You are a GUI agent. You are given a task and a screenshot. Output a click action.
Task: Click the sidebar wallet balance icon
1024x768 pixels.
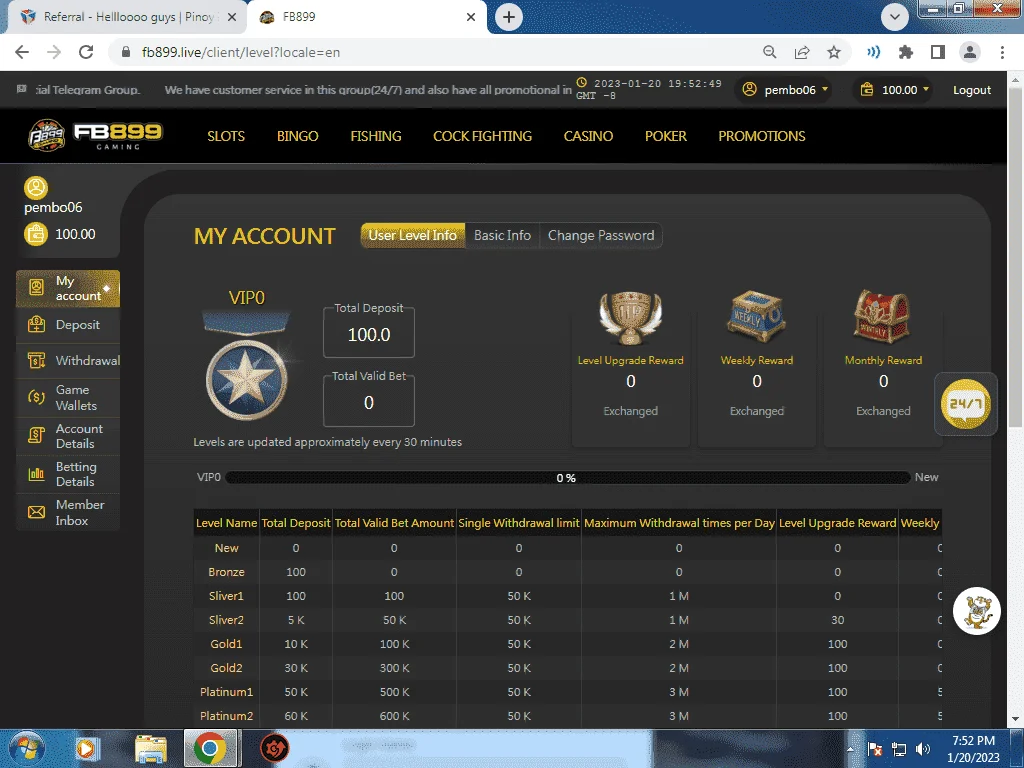(x=36, y=234)
